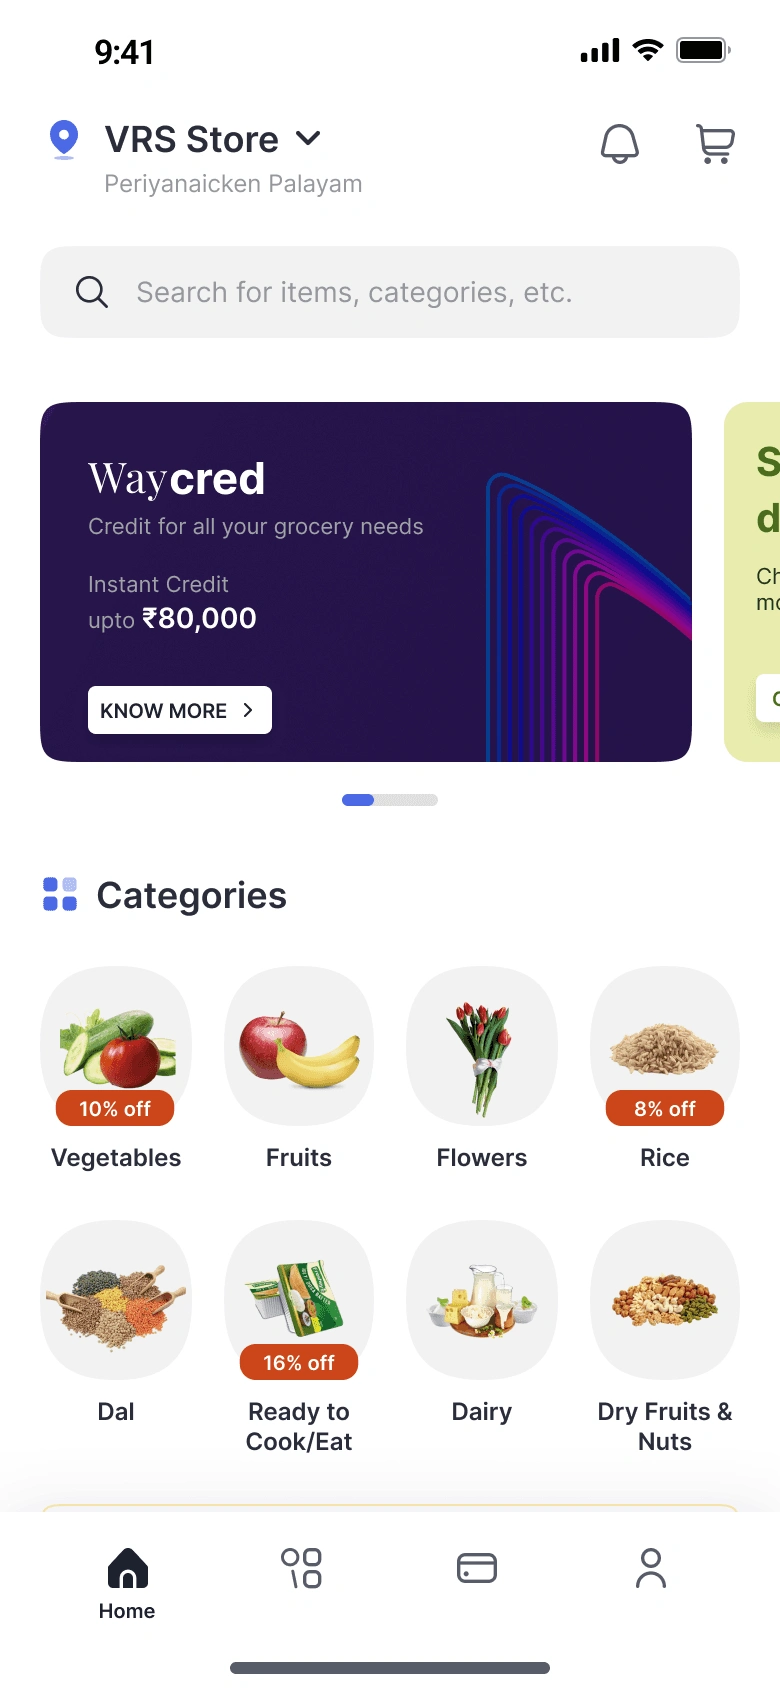Open the profile tab icon
Image resolution: width=780 pixels, height=1688 pixels.
(651, 1568)
